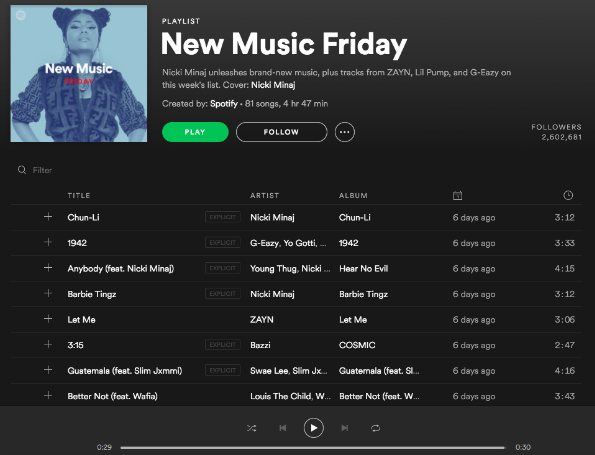Open the three-dots more options menu
Image resolution: width=595 pixels, height=455 pixels.
pyautogui.click(x=345, y=132)
